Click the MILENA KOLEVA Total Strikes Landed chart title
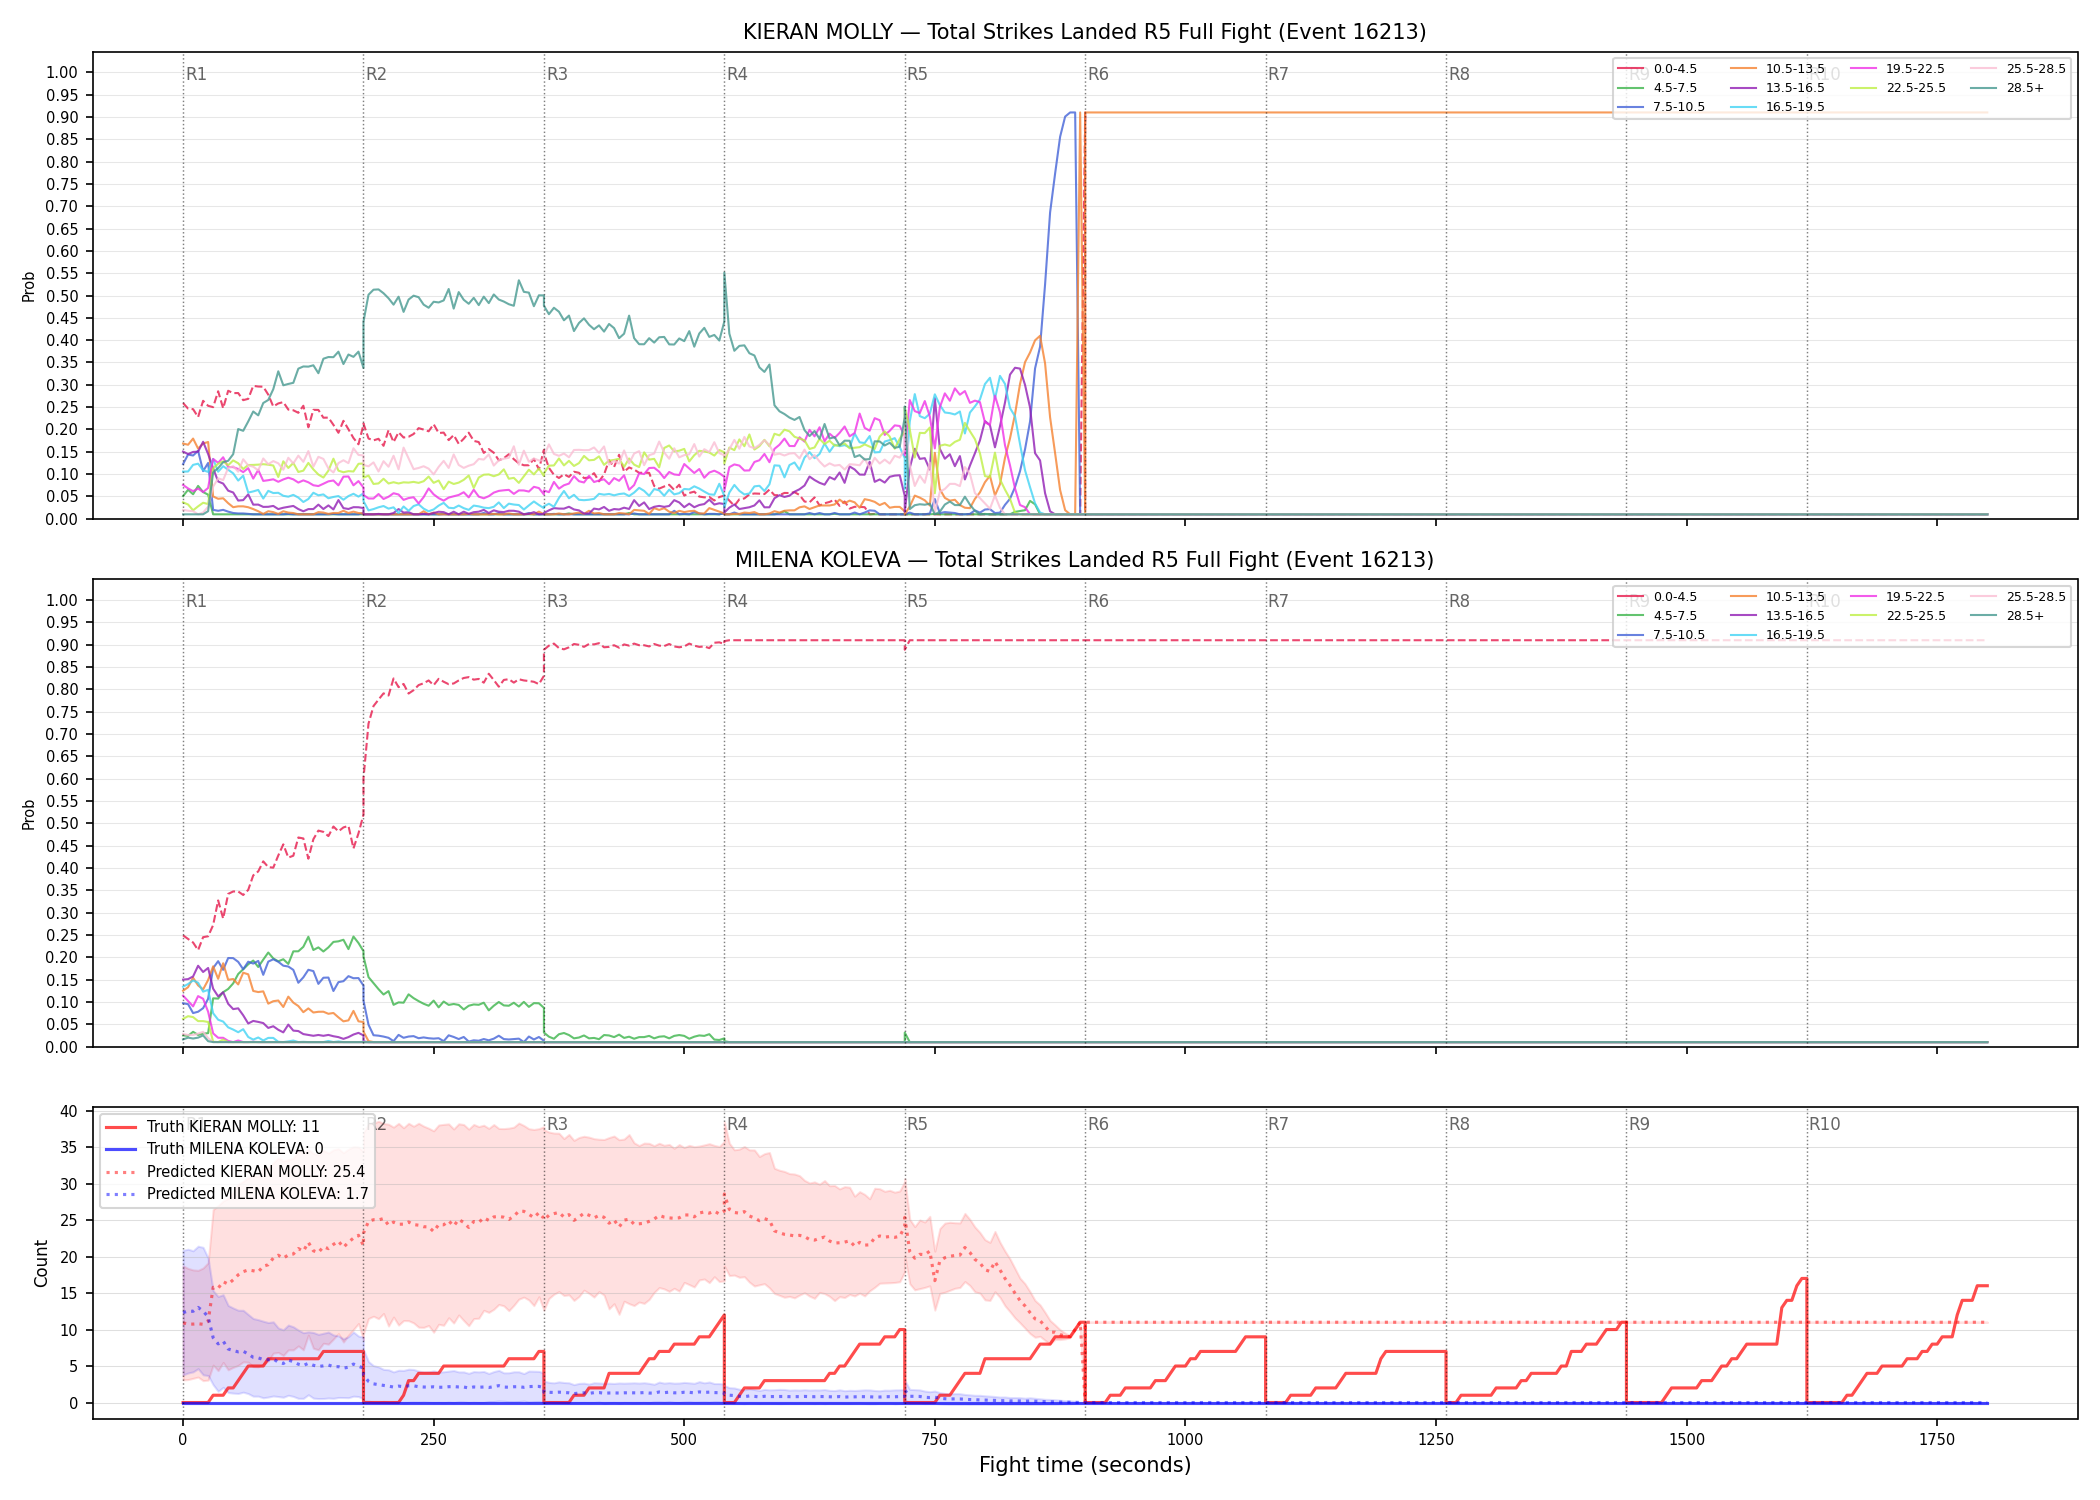This screenshot has width=2100, height=1500. 1084,560
